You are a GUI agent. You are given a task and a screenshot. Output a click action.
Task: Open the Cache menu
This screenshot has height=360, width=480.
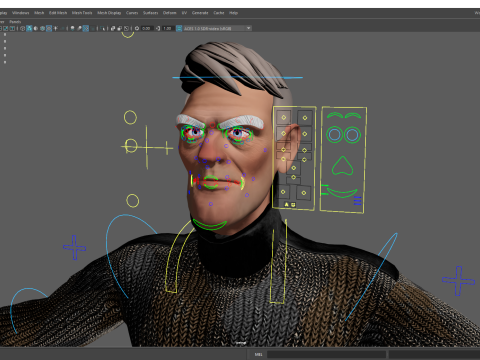tap(219, 13)
